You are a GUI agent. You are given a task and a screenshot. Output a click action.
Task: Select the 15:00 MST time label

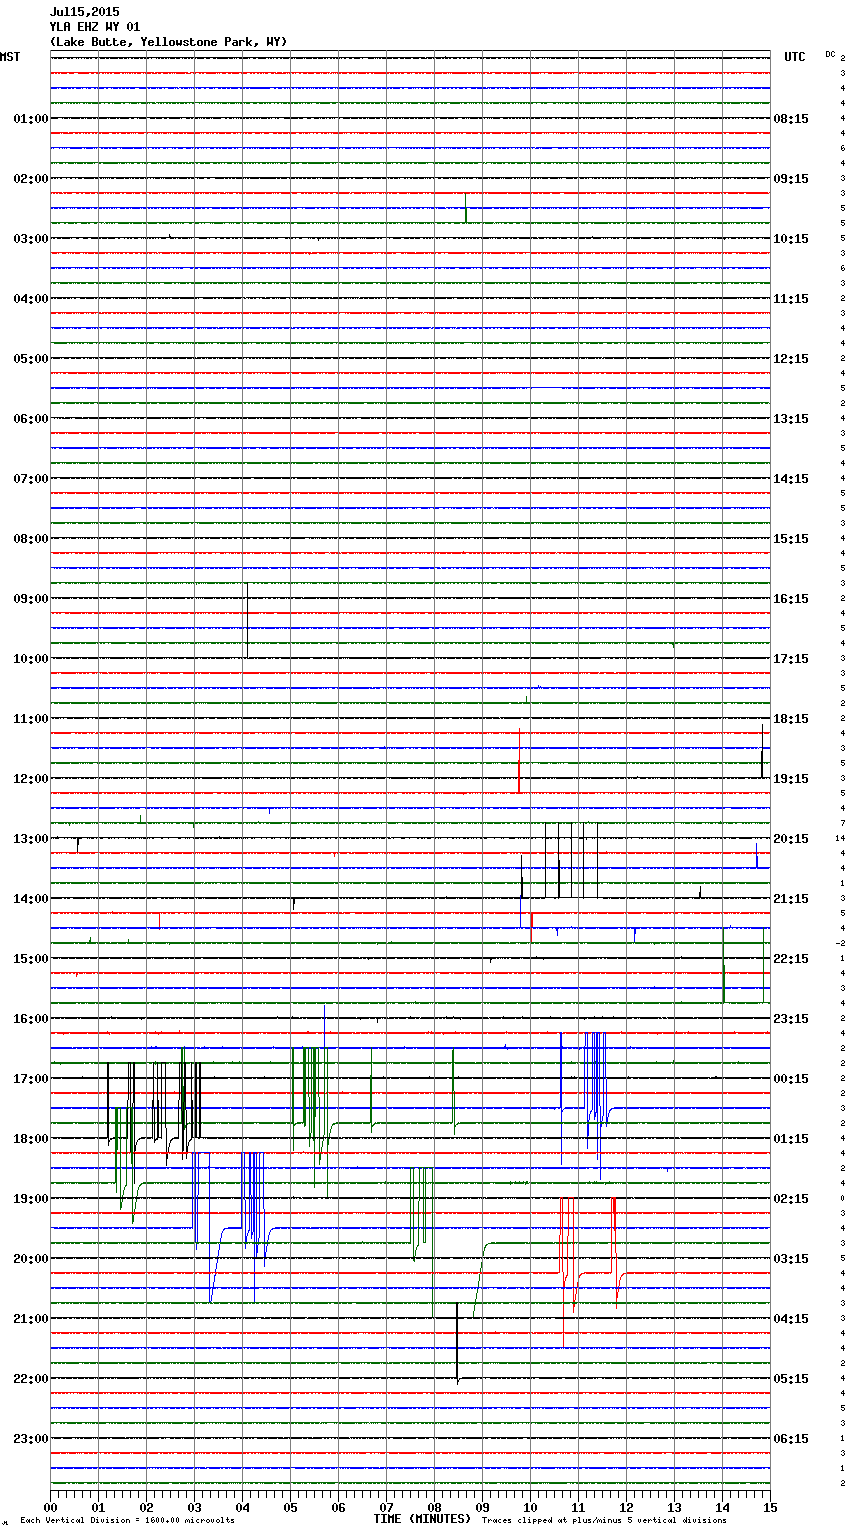click(x=31, y=959)
